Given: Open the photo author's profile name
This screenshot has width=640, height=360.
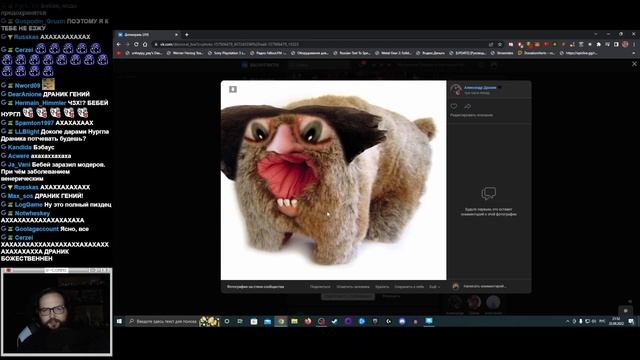Looking at the screenshot, I should pyautogui.click(x=480, y=87).
